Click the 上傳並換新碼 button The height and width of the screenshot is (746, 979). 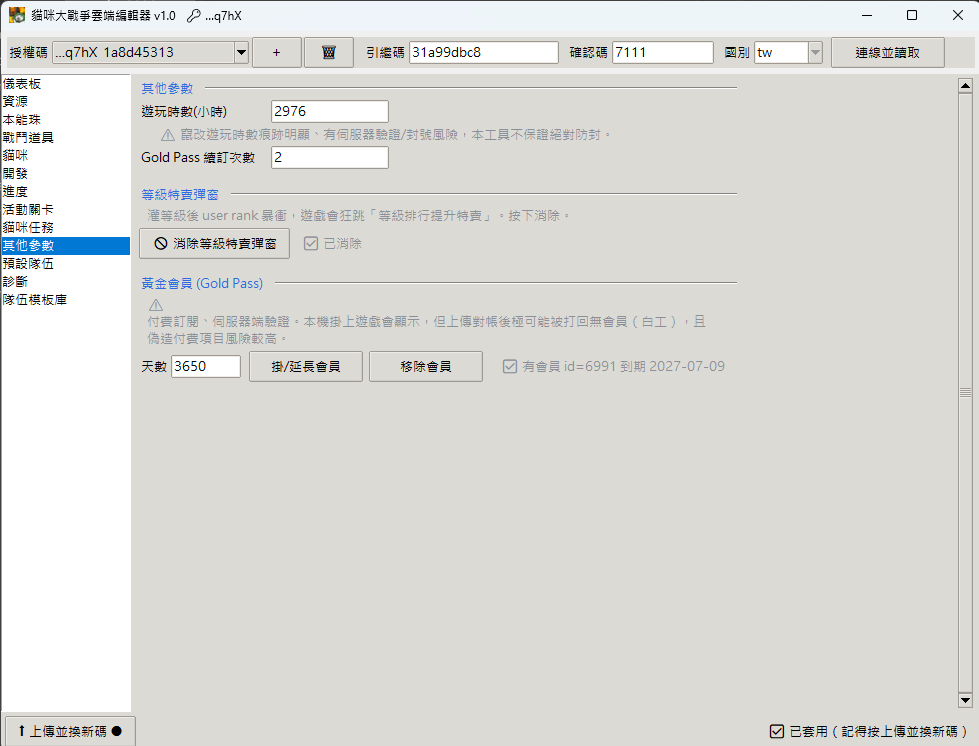click(69, 731)
